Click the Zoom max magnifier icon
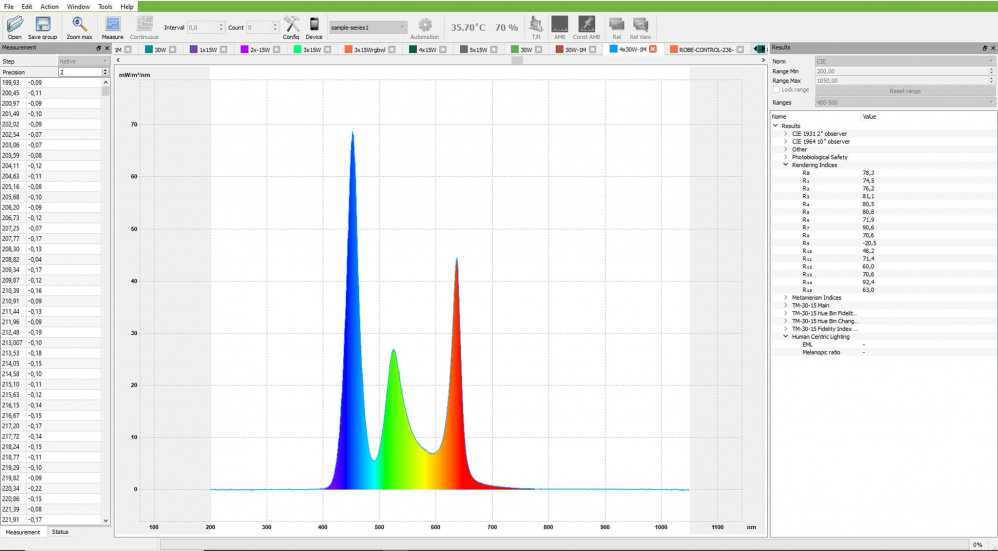 (79, 24)
